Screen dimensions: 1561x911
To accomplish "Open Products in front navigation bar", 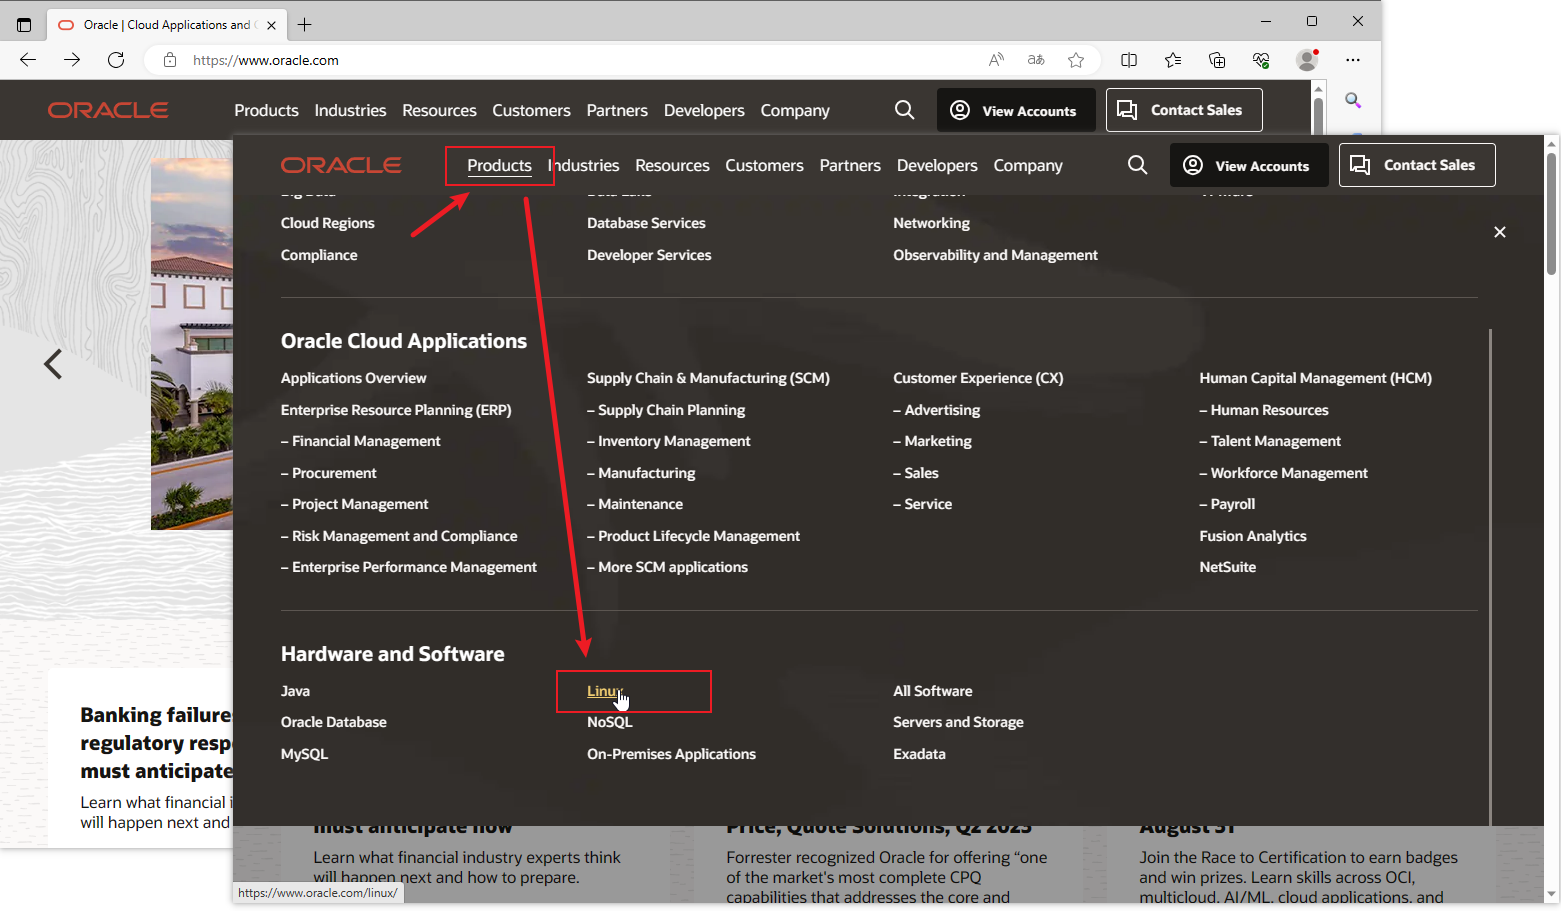I will pyautogui.click(x=499, y=165).
